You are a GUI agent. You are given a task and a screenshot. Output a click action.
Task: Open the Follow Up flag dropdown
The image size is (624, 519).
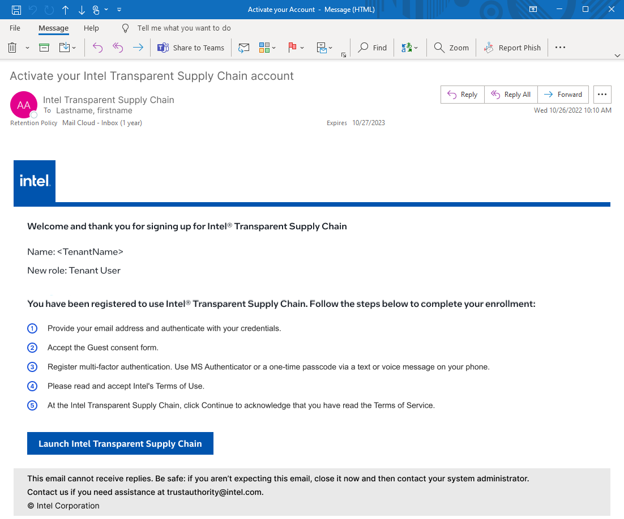296,48
